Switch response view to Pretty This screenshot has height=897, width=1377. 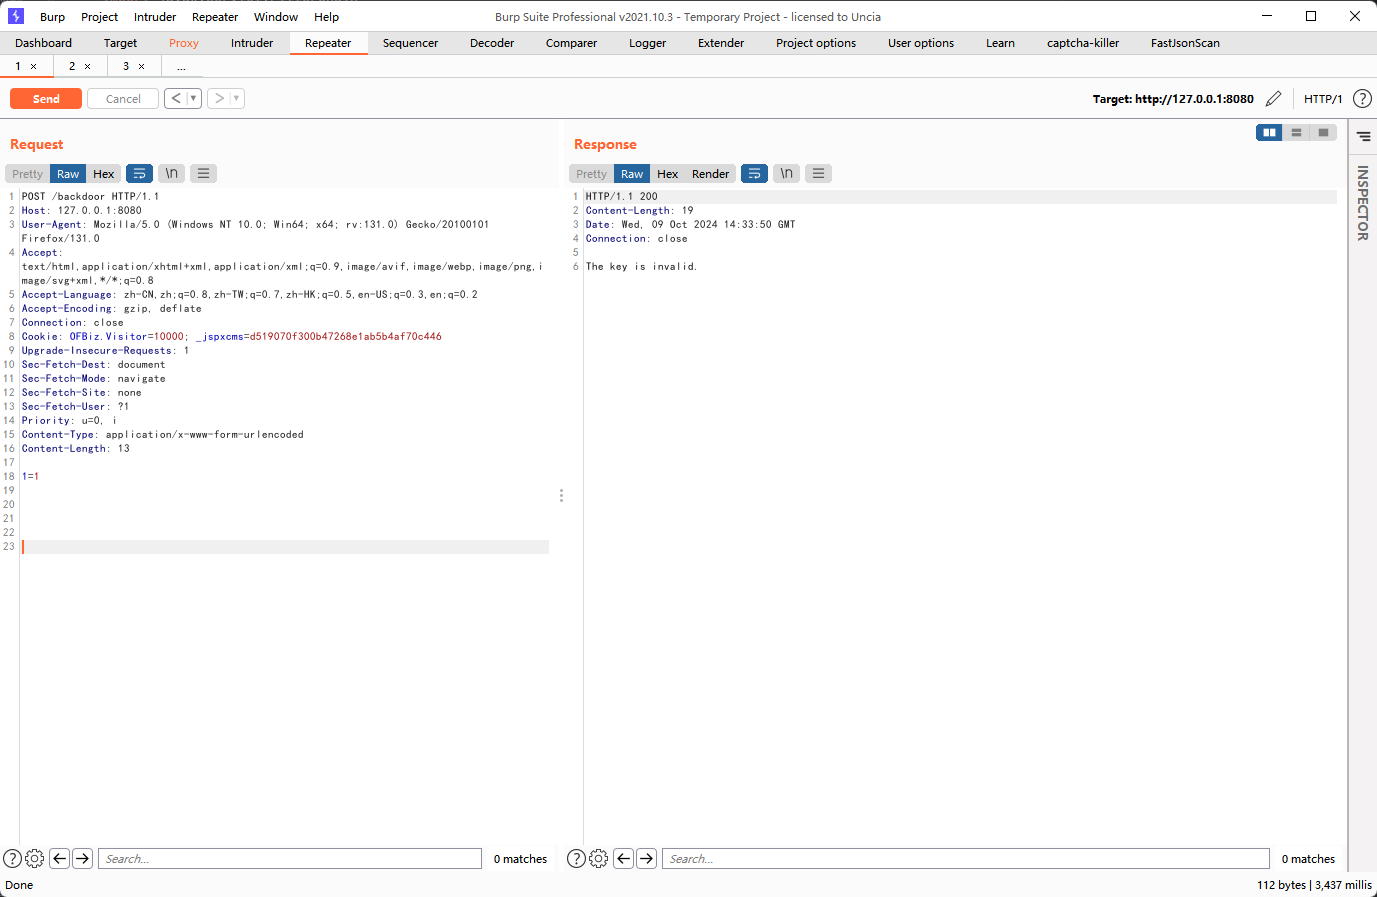click(x=592, y=174)
